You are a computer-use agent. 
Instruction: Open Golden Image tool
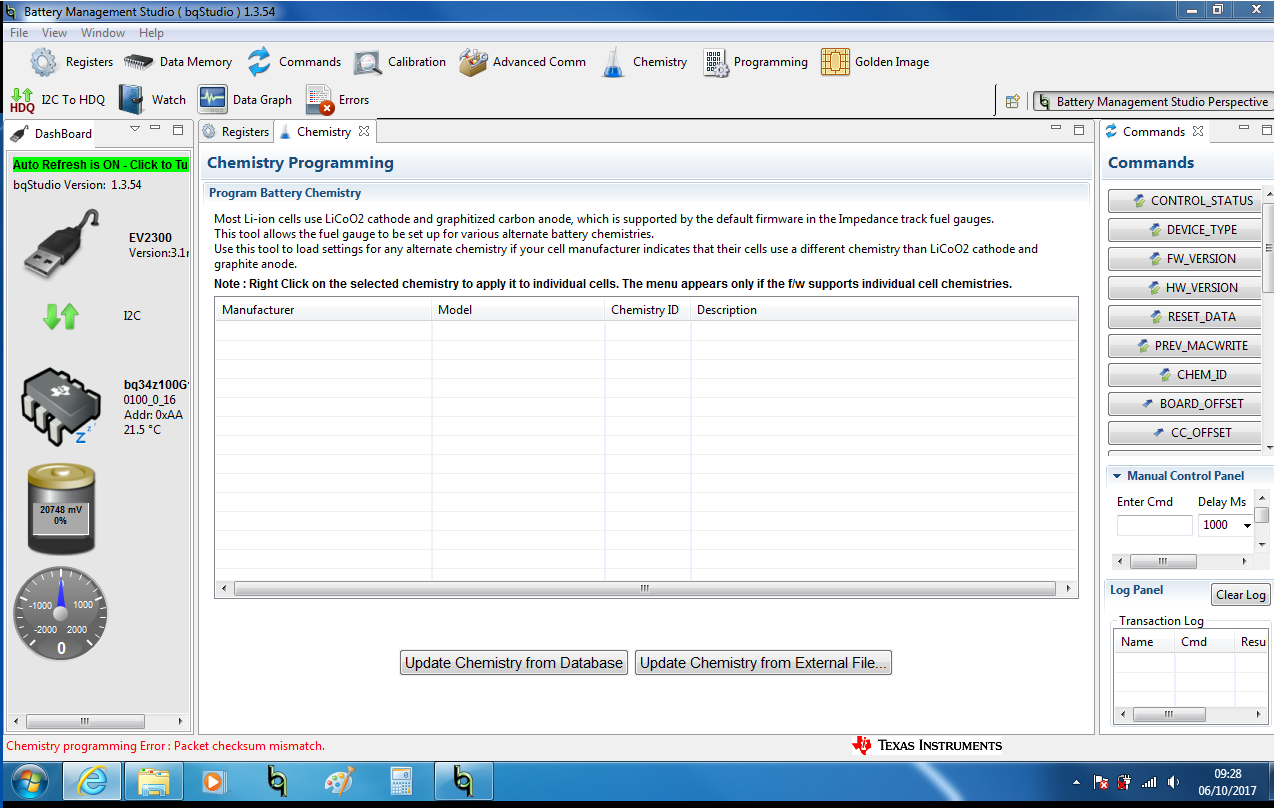point(875,62)
